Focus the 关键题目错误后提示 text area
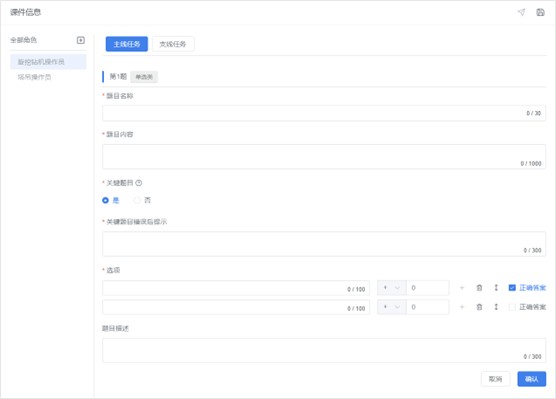The height and width of the screenshot is (399, 556). (x=324, y=244)
